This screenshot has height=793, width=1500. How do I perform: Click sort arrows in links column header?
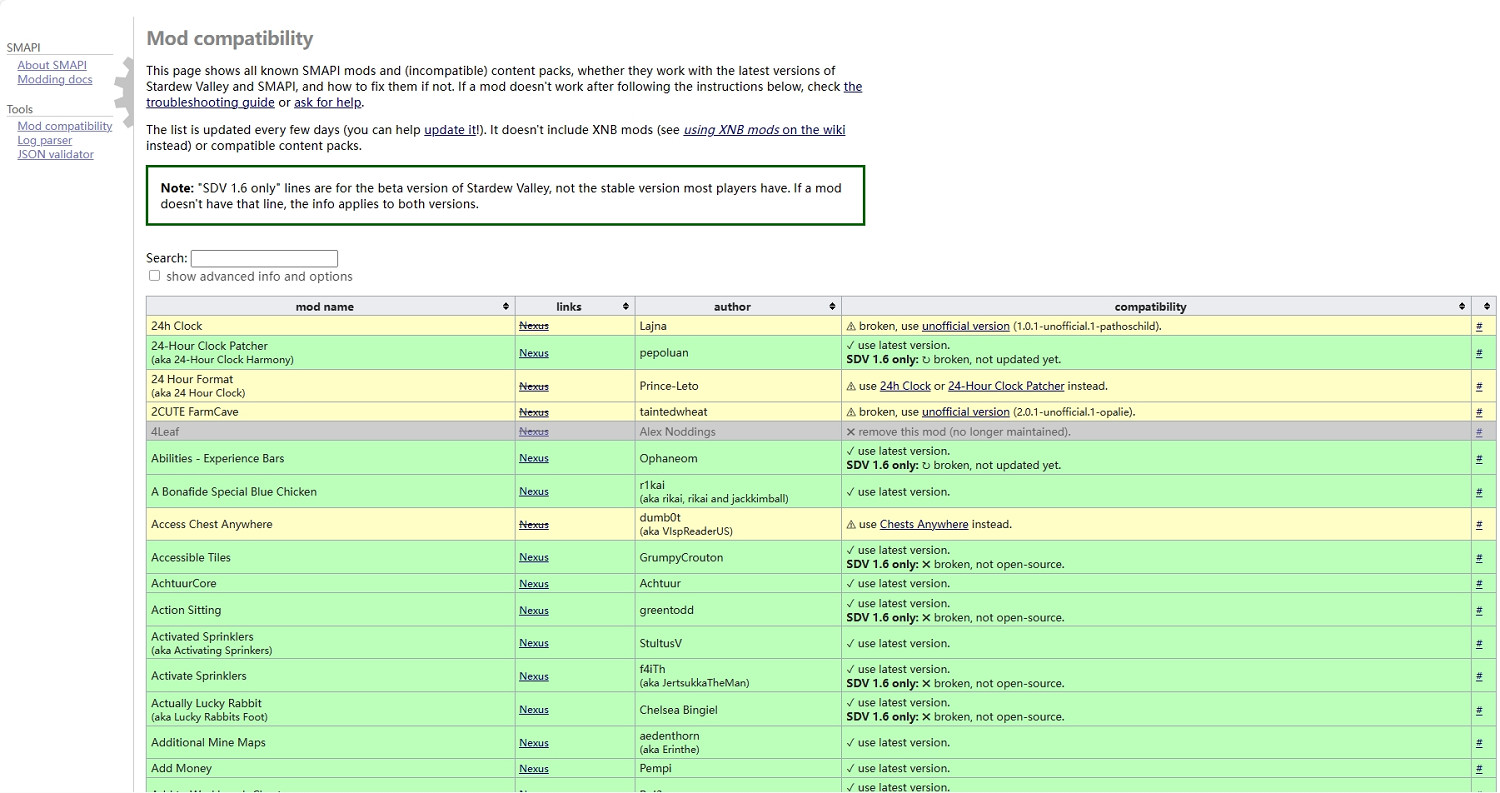tap(626, 307)
